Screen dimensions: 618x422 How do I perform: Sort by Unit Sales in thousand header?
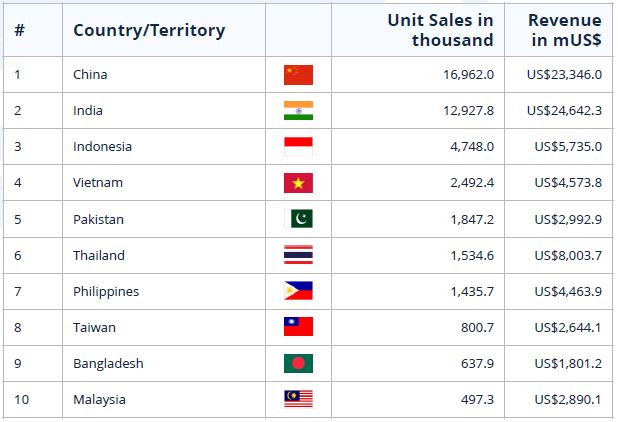coord(441,30)
